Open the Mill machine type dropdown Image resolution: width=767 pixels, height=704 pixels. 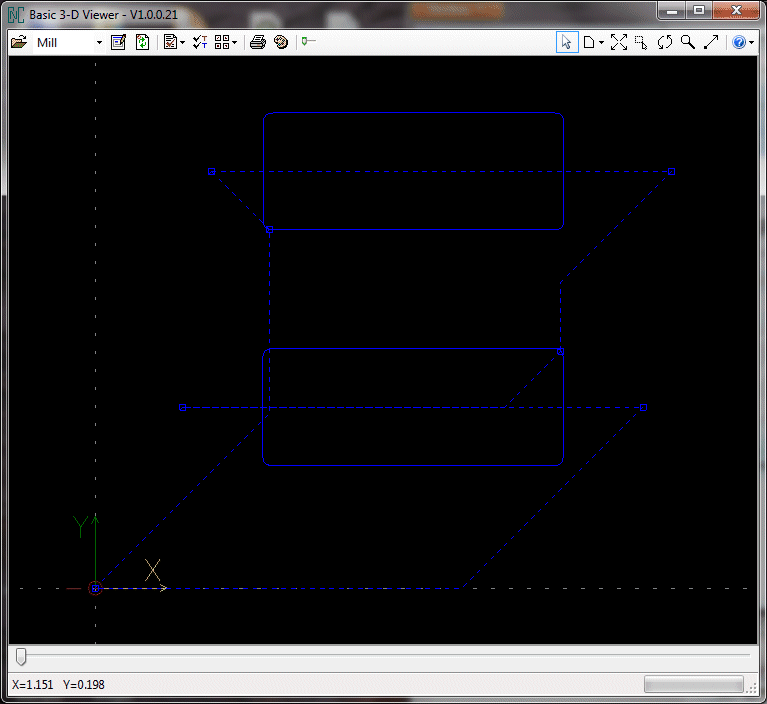coord(99,43)
